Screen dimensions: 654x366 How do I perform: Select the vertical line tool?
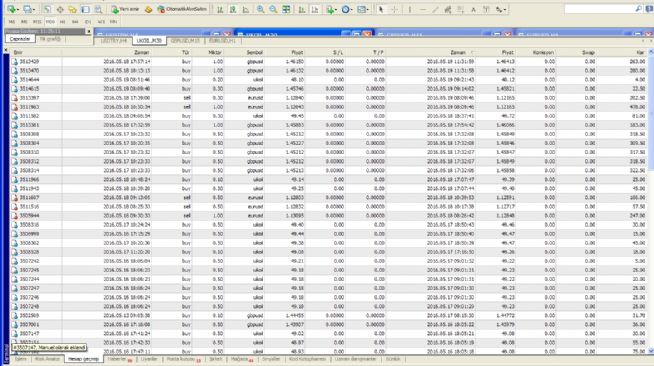coord(410,9)
